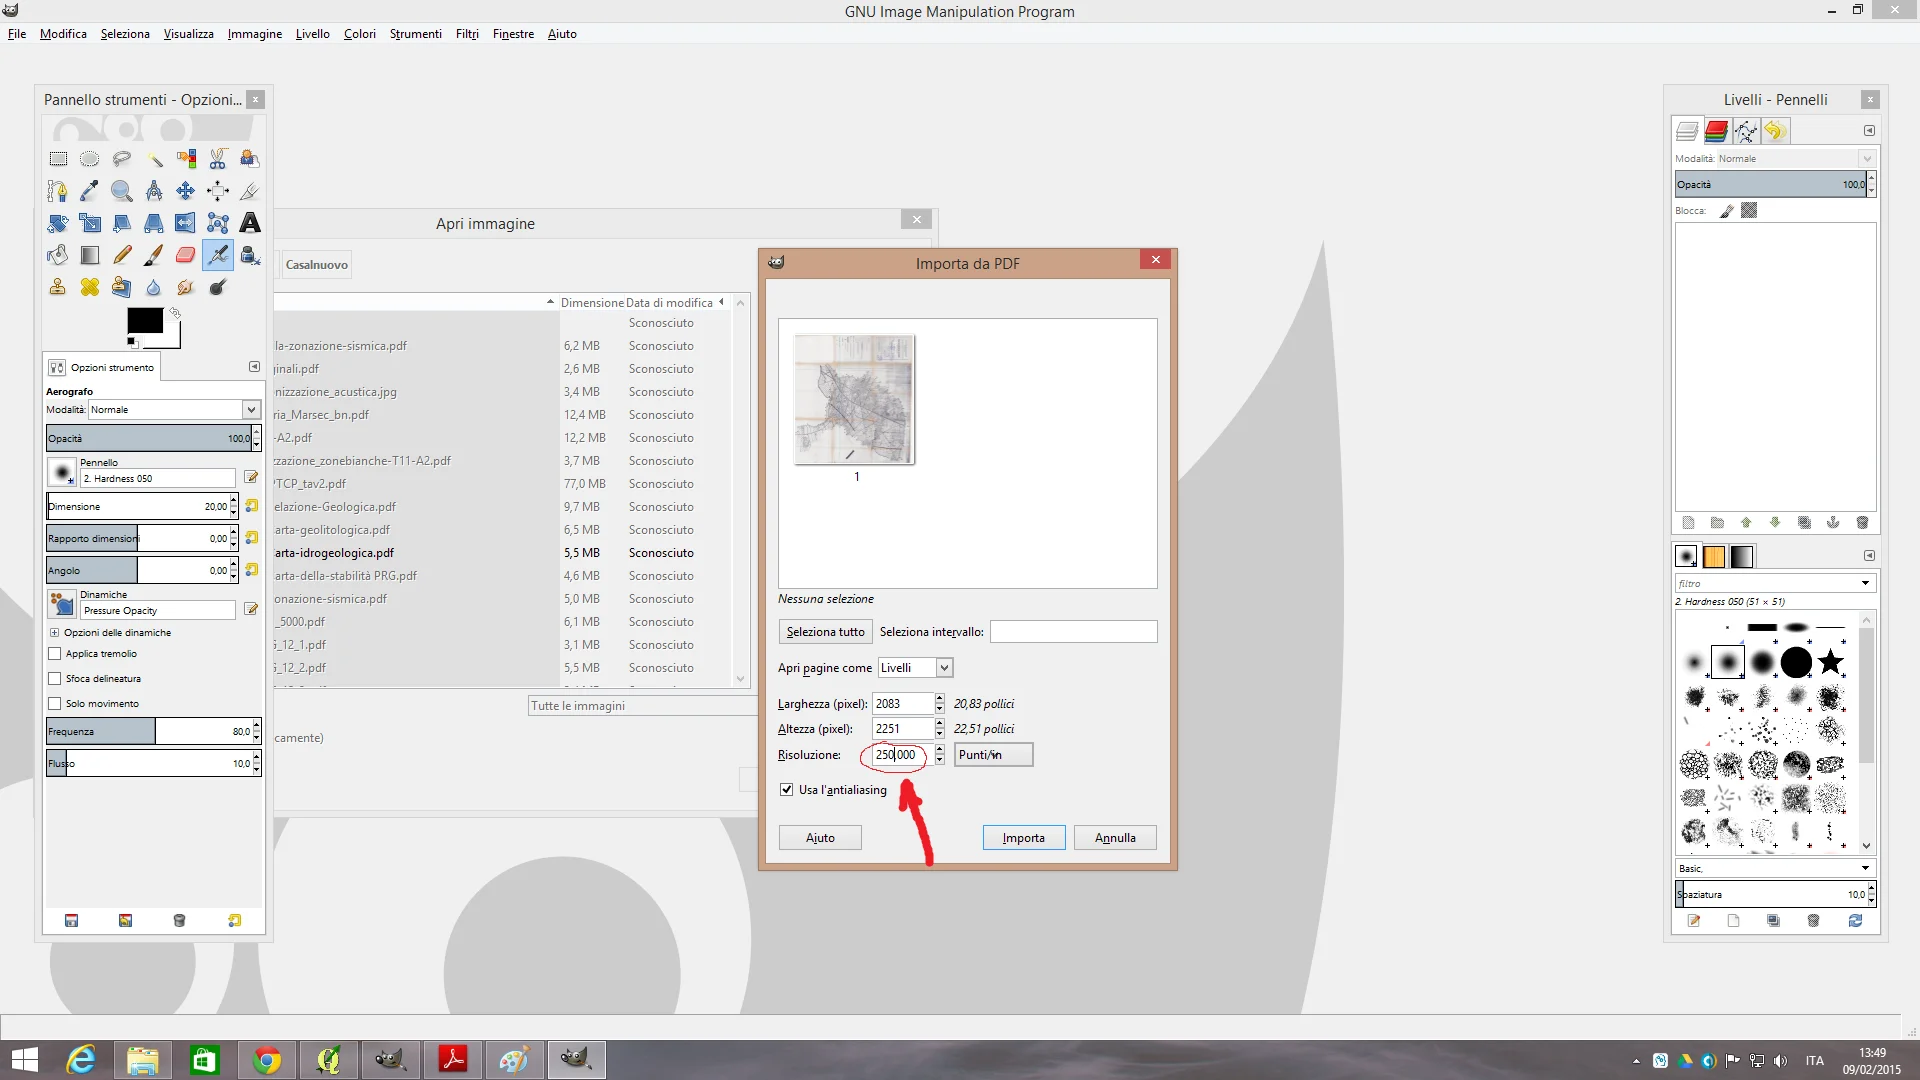This screenshot has height=1080, width=1920.
Task: Switch to the gradients tab beside brushes
Action: pyautogui.click(x=1742, y=556)
